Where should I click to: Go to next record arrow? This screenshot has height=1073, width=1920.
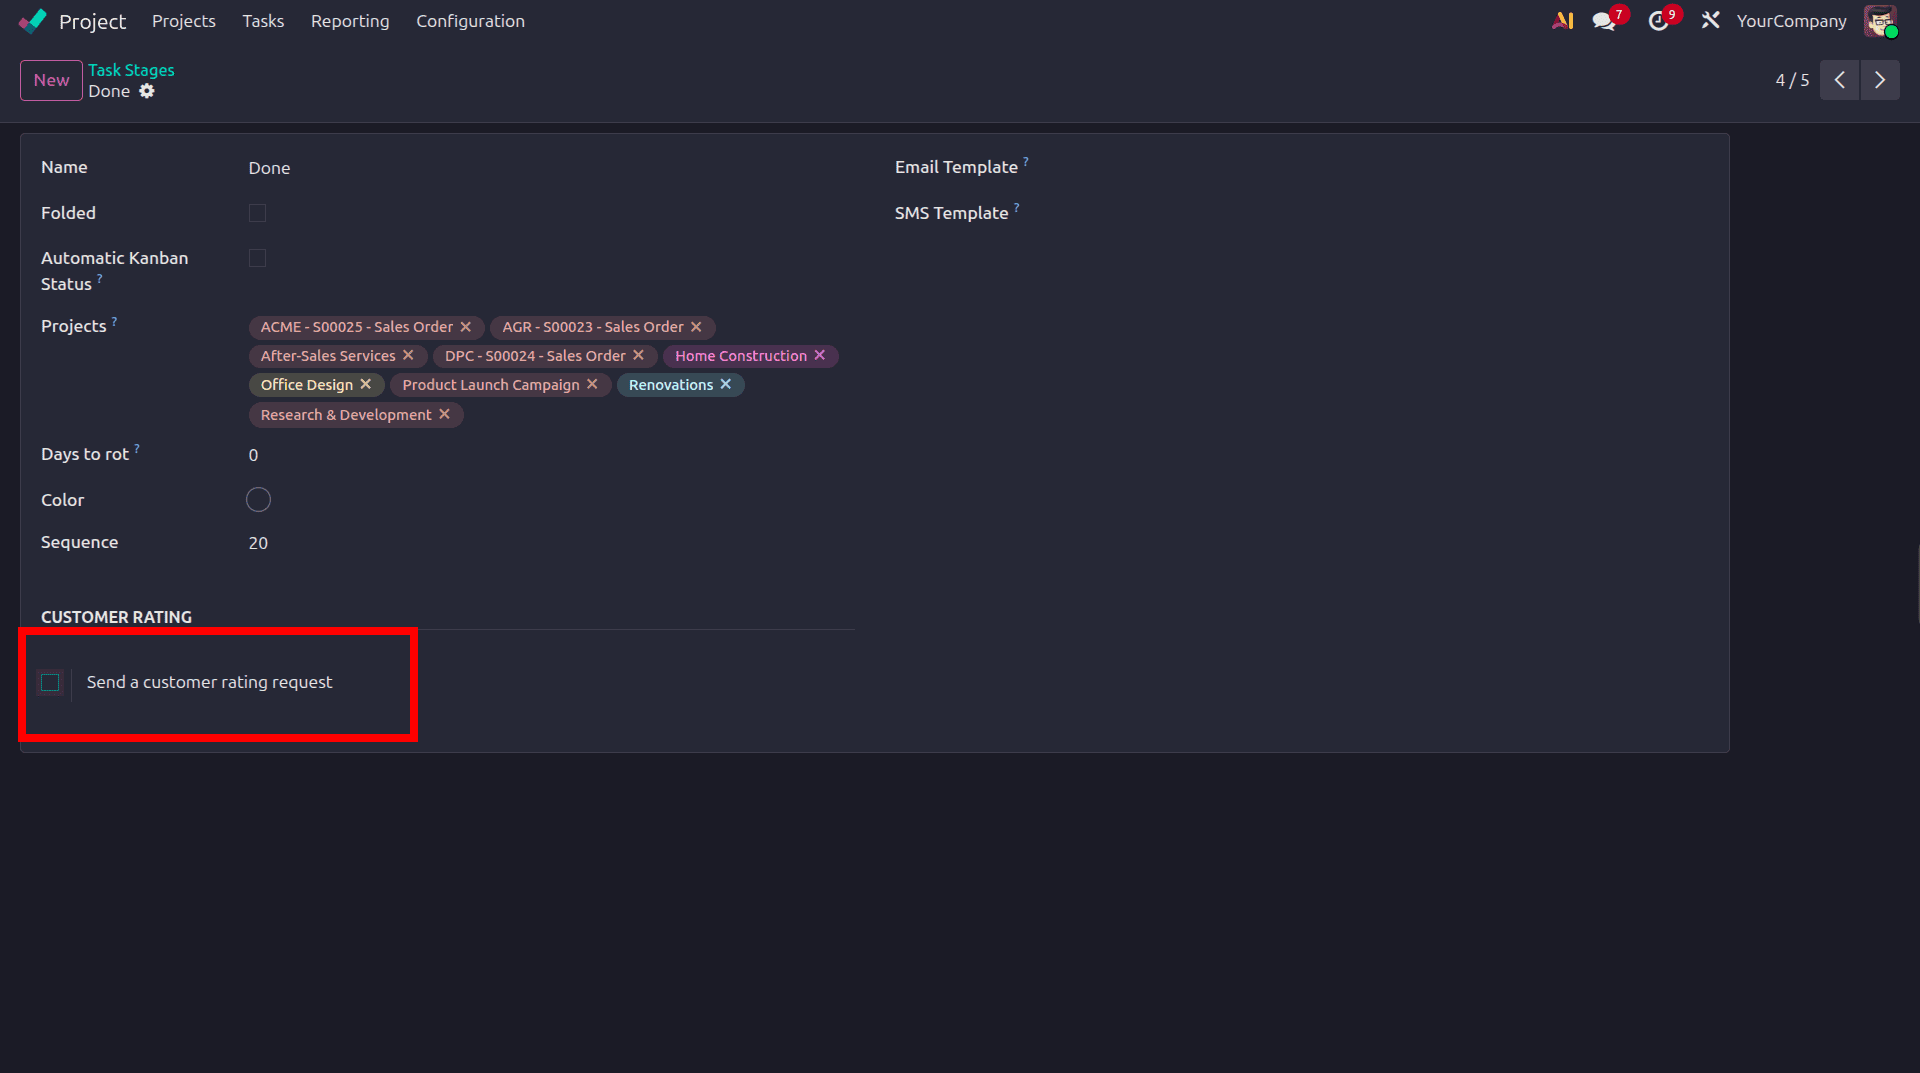point(1880,80)
